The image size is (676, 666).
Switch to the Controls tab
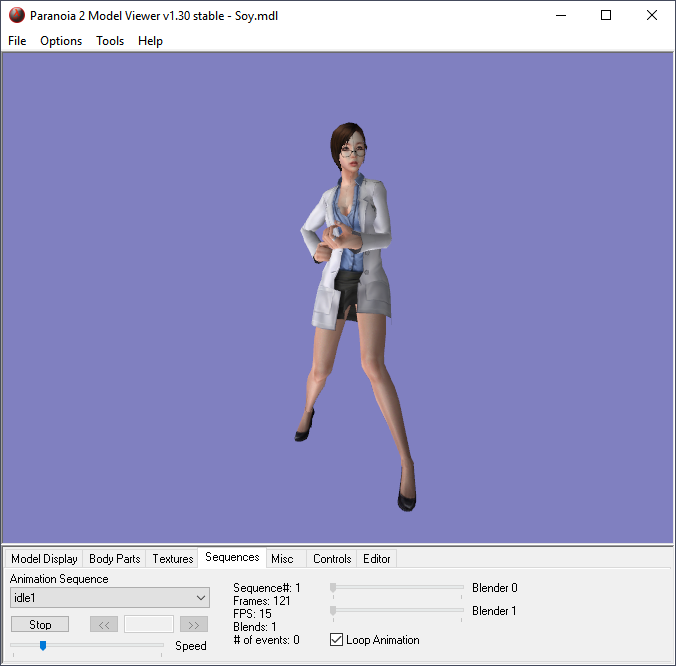point(332,559)
